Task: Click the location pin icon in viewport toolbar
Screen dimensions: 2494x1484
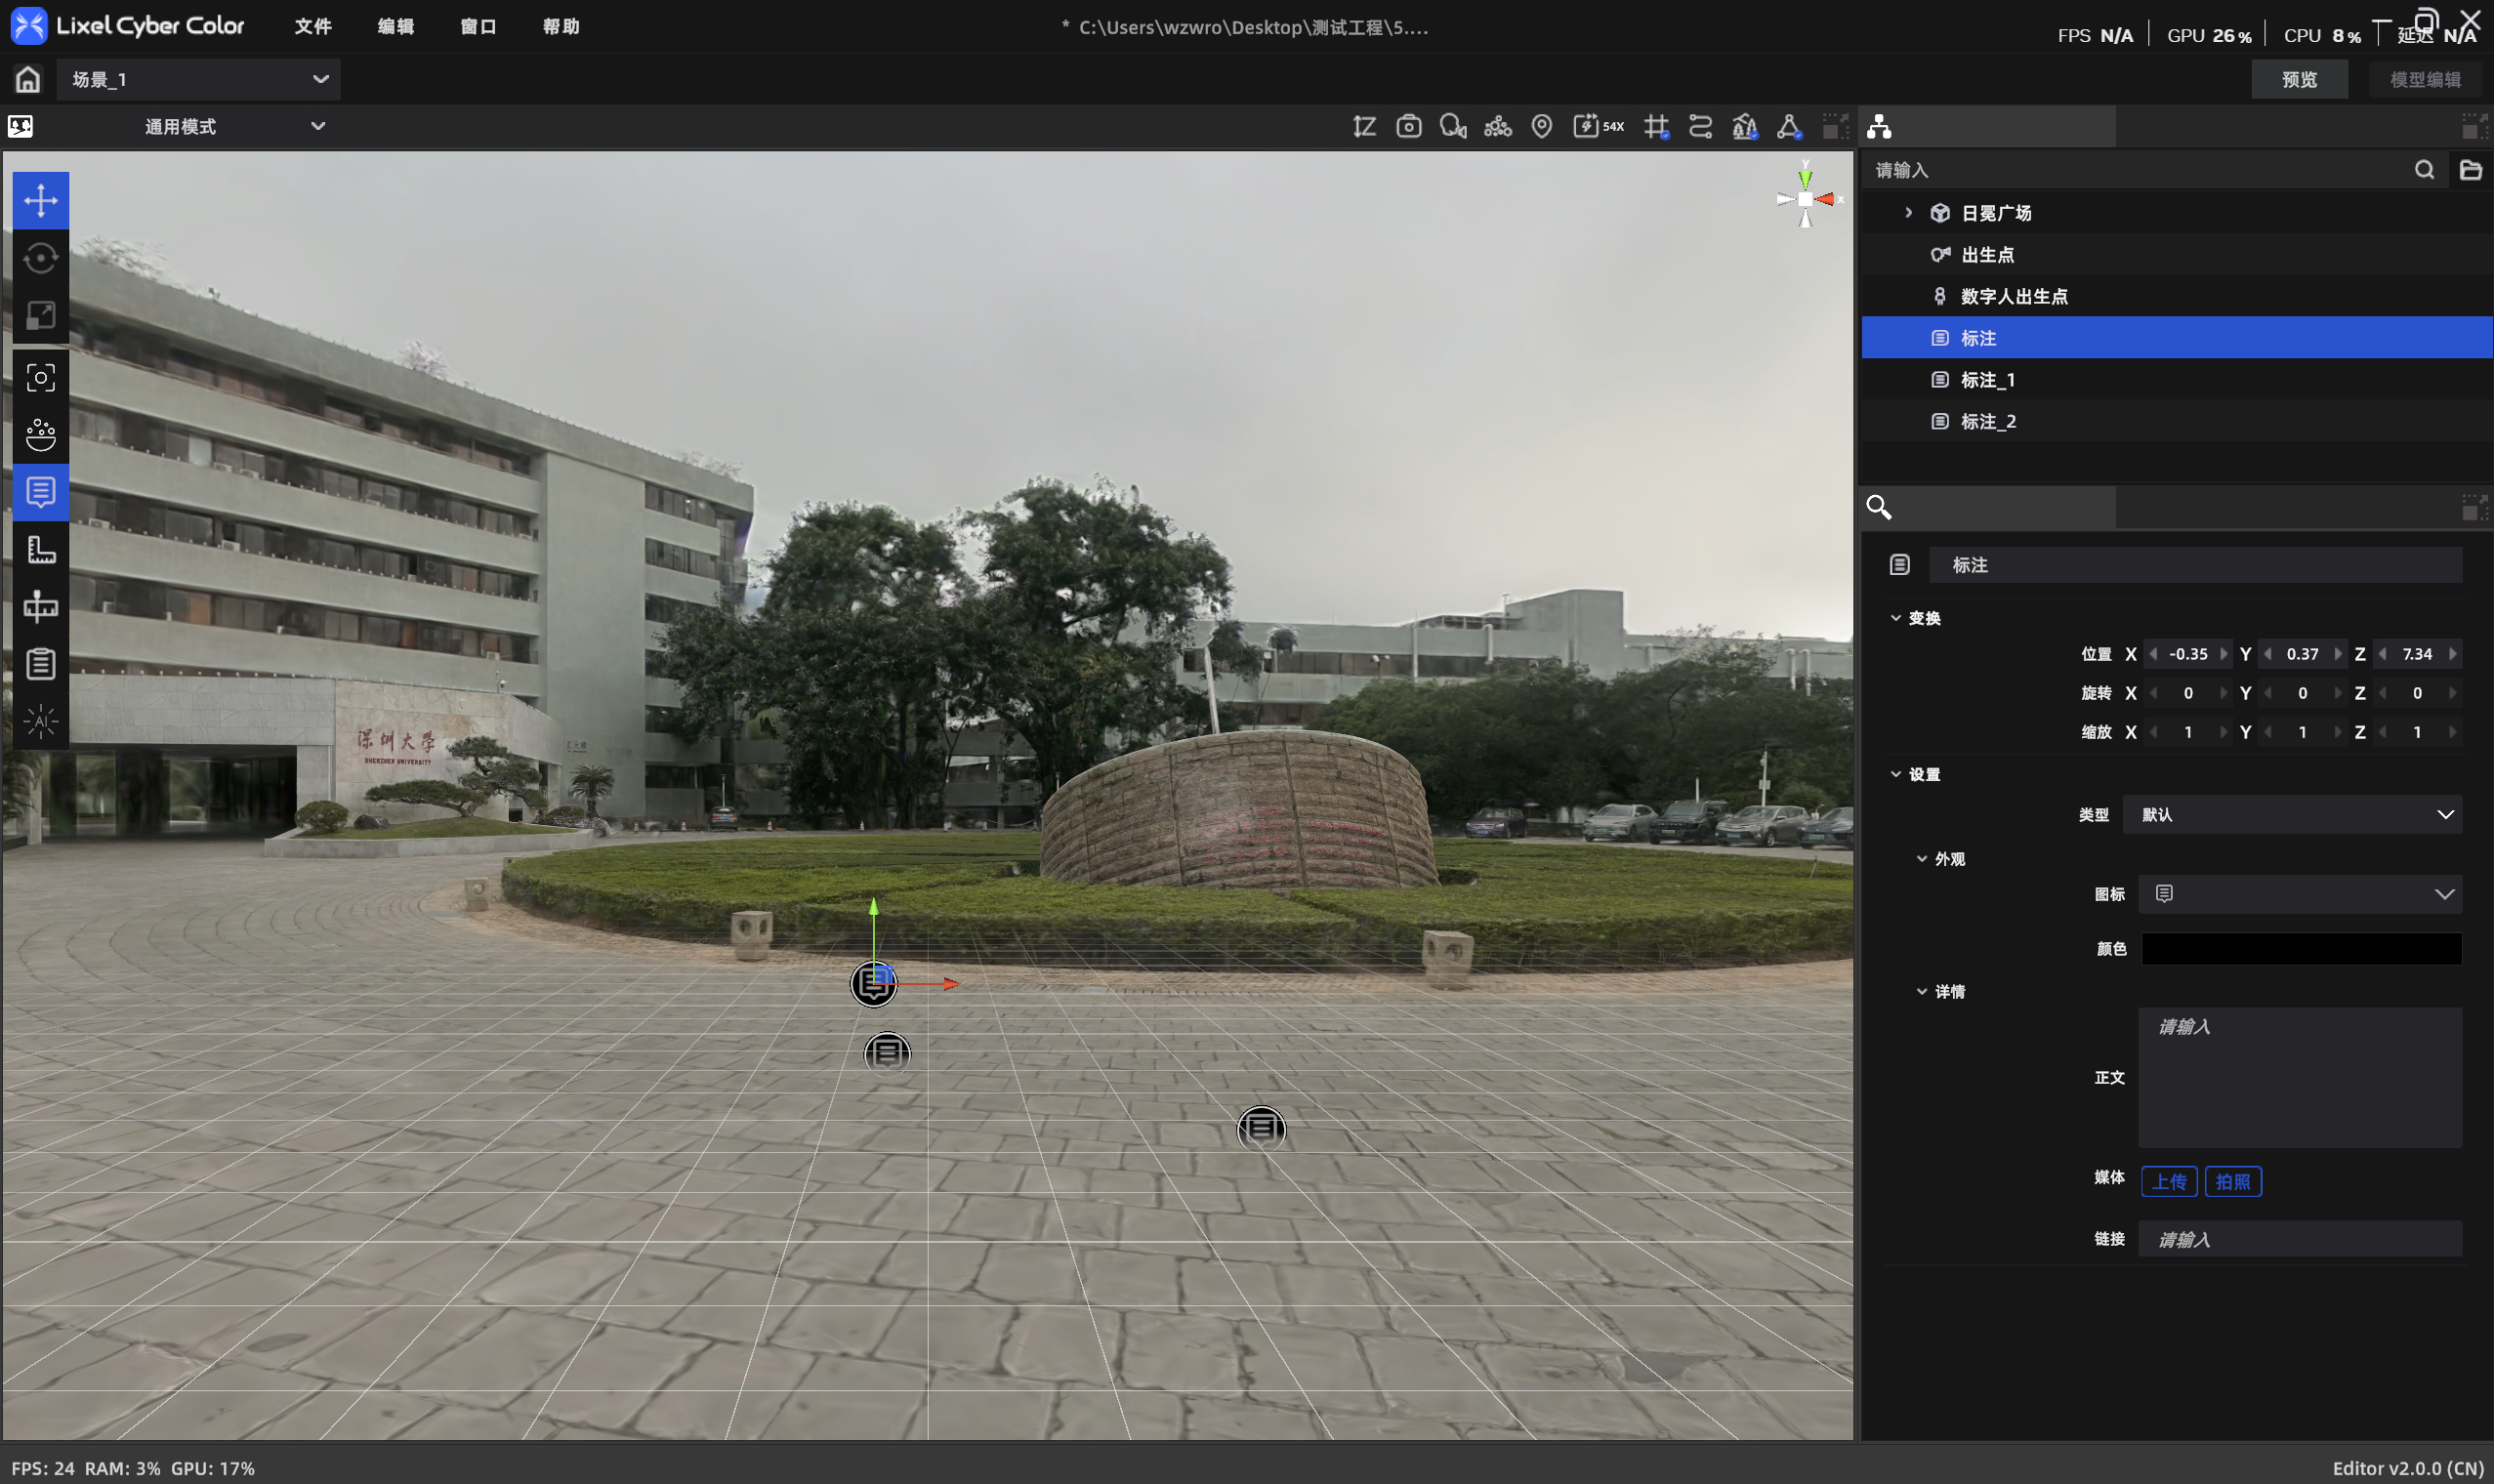Action: tap(1542, 126)
